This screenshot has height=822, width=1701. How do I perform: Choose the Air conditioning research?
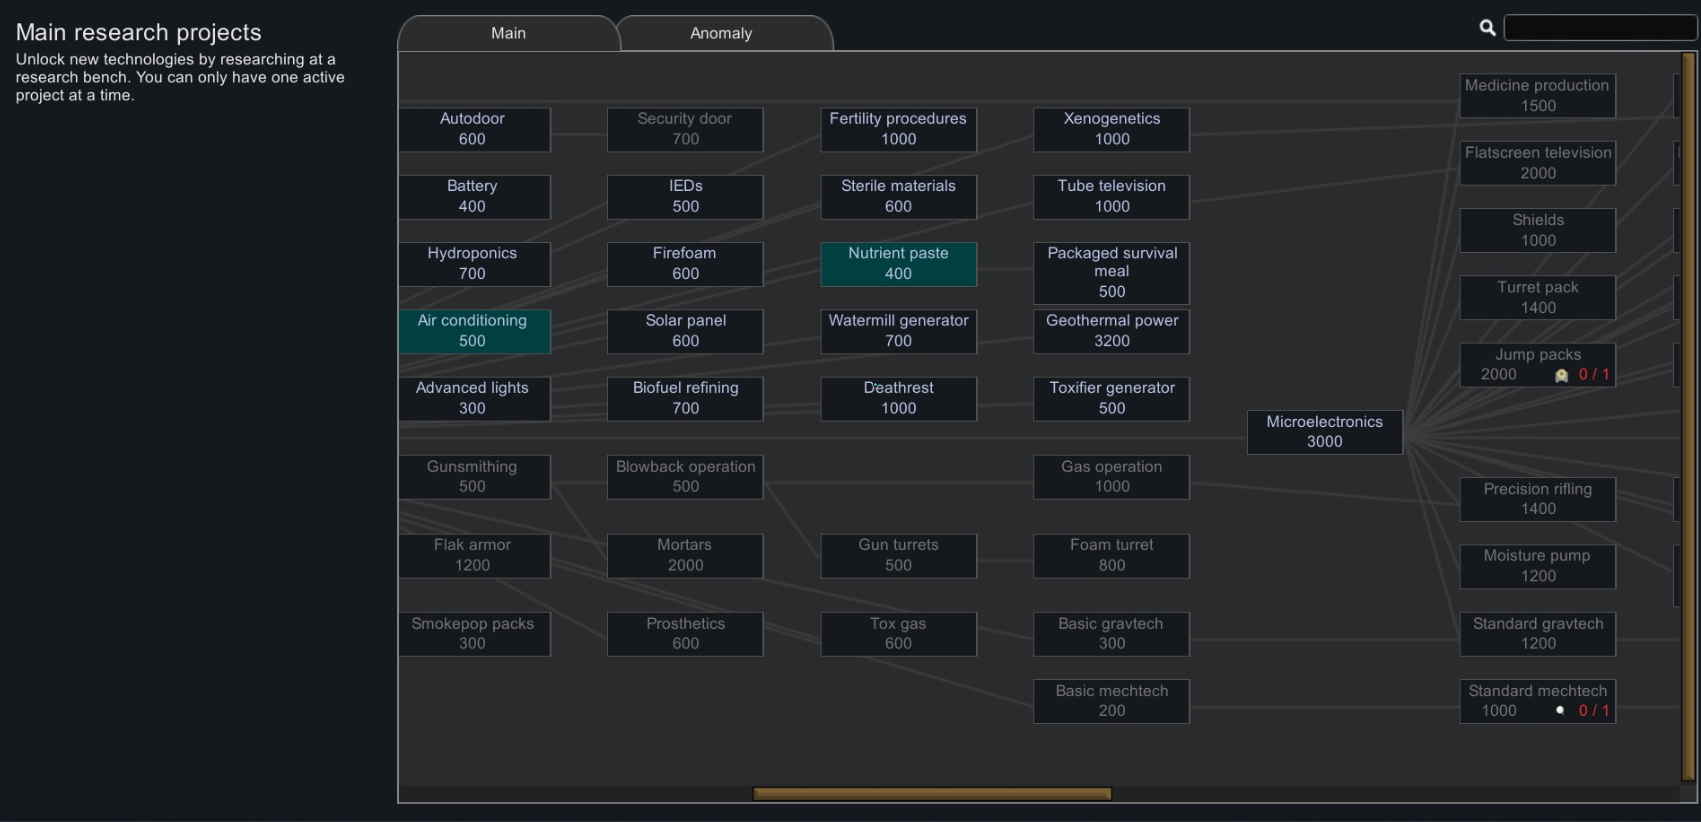[x=473, y=331]
